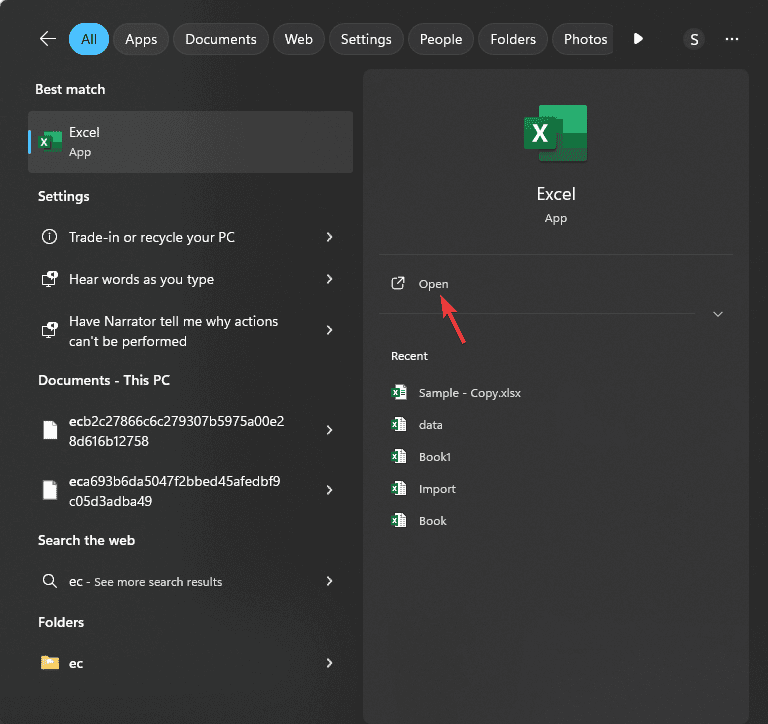Click the large Excel app icon
Screen dimensions: 768x724
[x=555, y=134]
